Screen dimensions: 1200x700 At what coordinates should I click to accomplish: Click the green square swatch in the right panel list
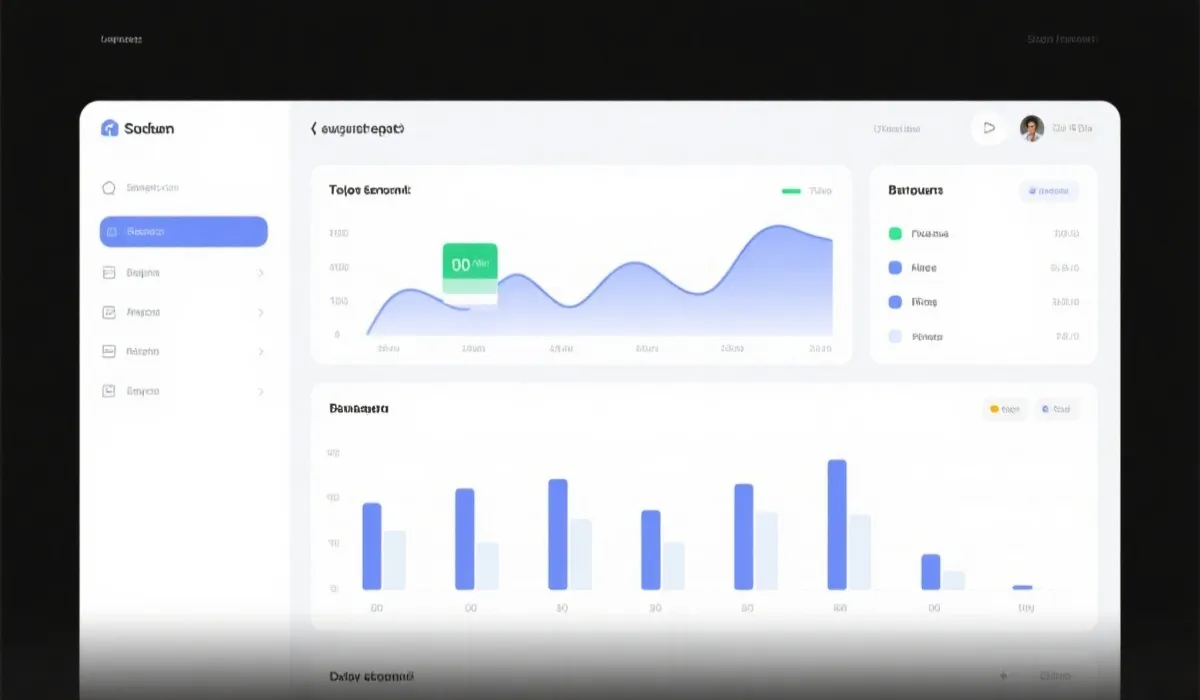[895, 234]
